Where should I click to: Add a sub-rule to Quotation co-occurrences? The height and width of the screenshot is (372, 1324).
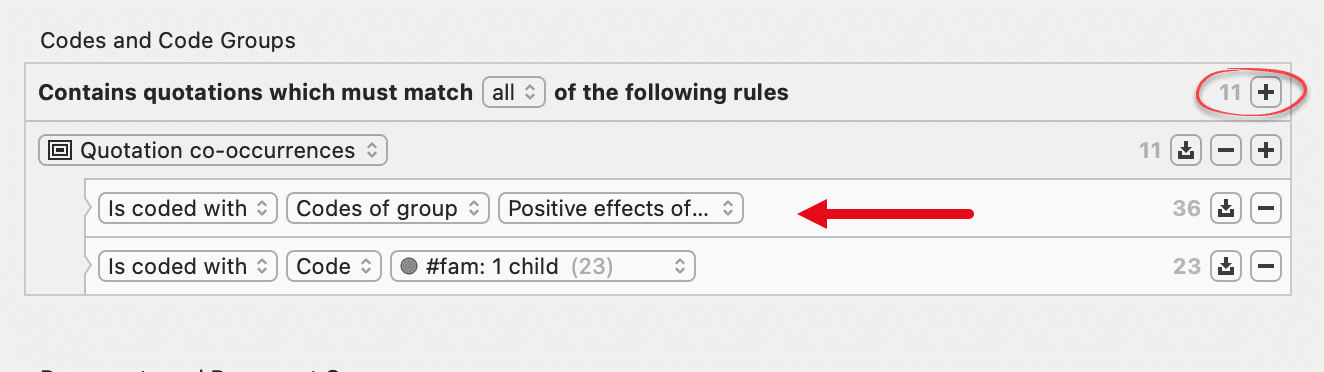[x=1266, y=151]
